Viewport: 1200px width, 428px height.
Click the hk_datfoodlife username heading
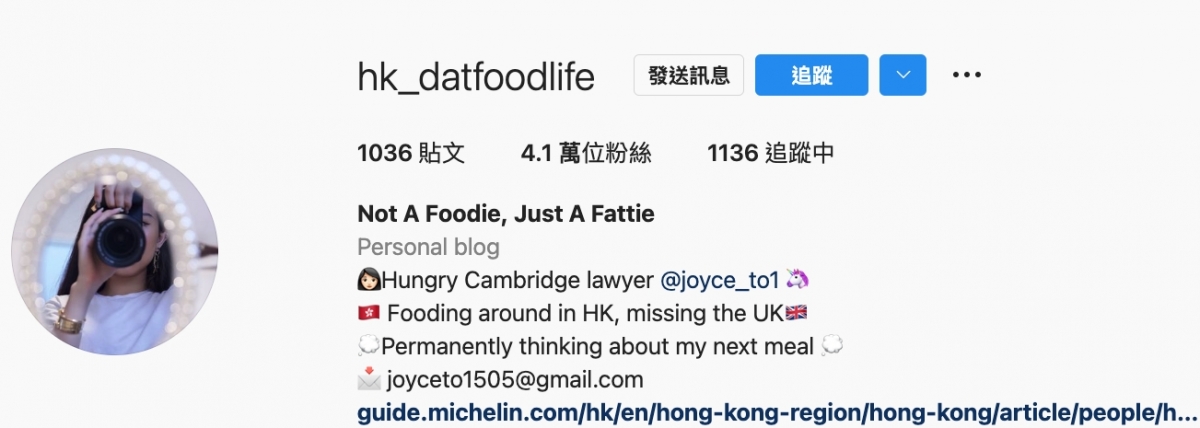click(476, 77)
